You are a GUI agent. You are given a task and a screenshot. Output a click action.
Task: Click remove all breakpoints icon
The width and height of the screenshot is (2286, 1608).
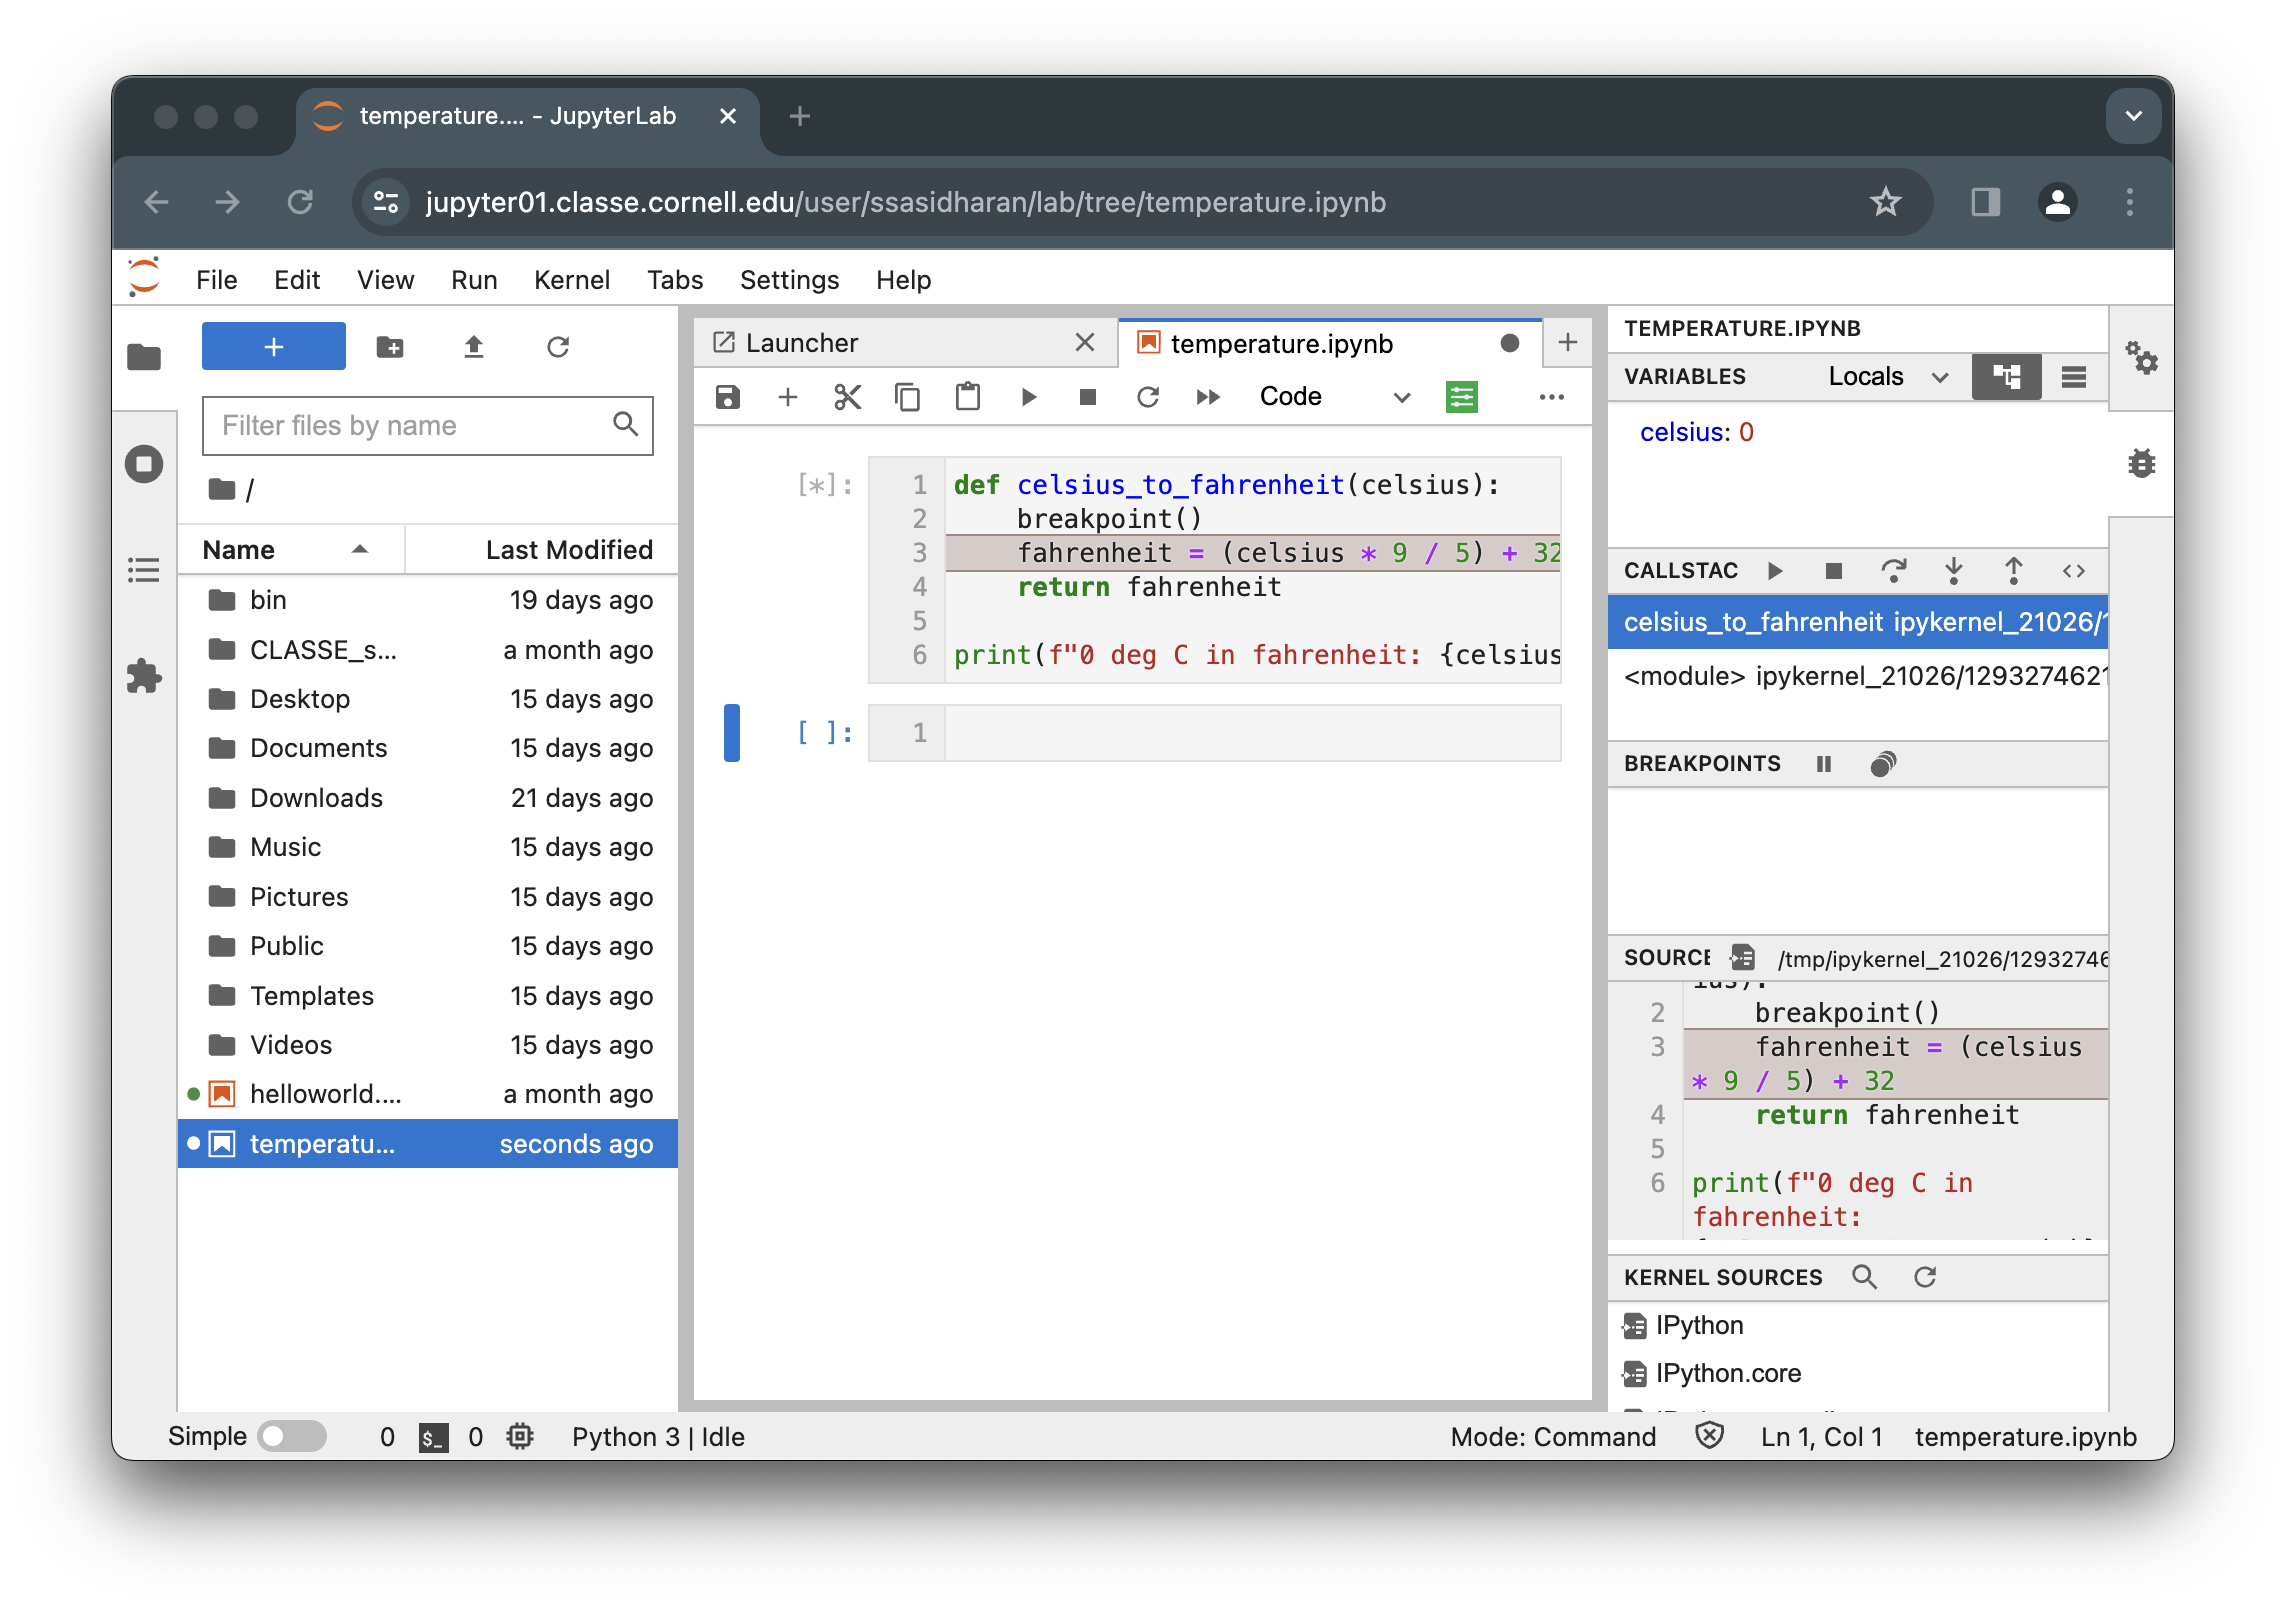1883,764
